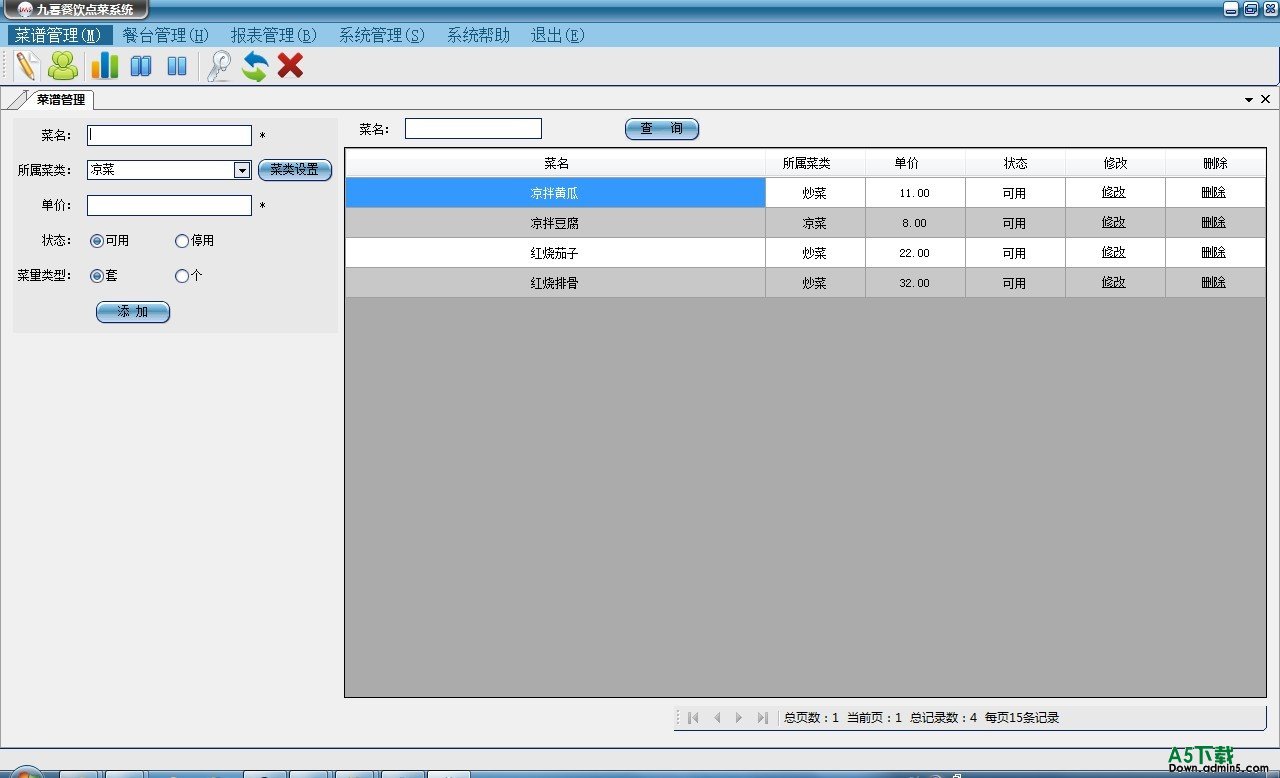This screenshot has height=778, width=1280.
Task: Click the 凉菜 category cell in 凉拌豆腐 row
Action: (815, 223)
